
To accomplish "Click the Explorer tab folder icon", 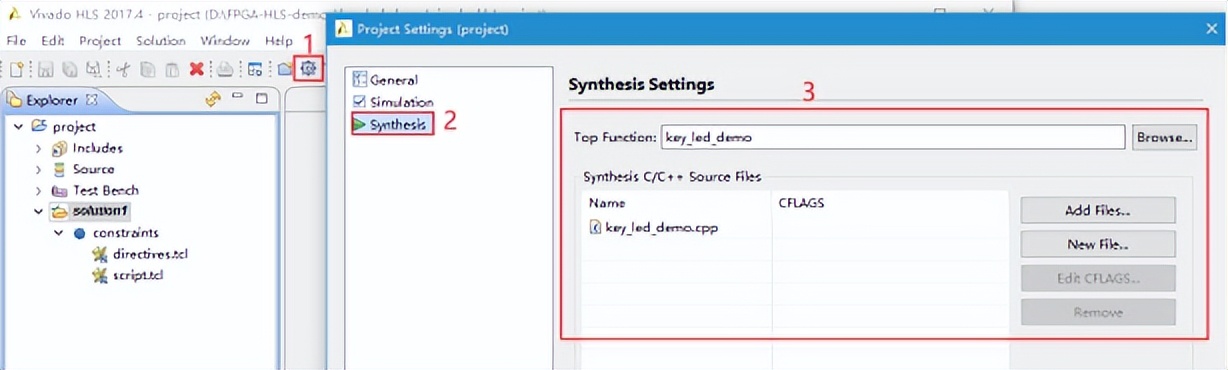I will [x=15, y=99].
